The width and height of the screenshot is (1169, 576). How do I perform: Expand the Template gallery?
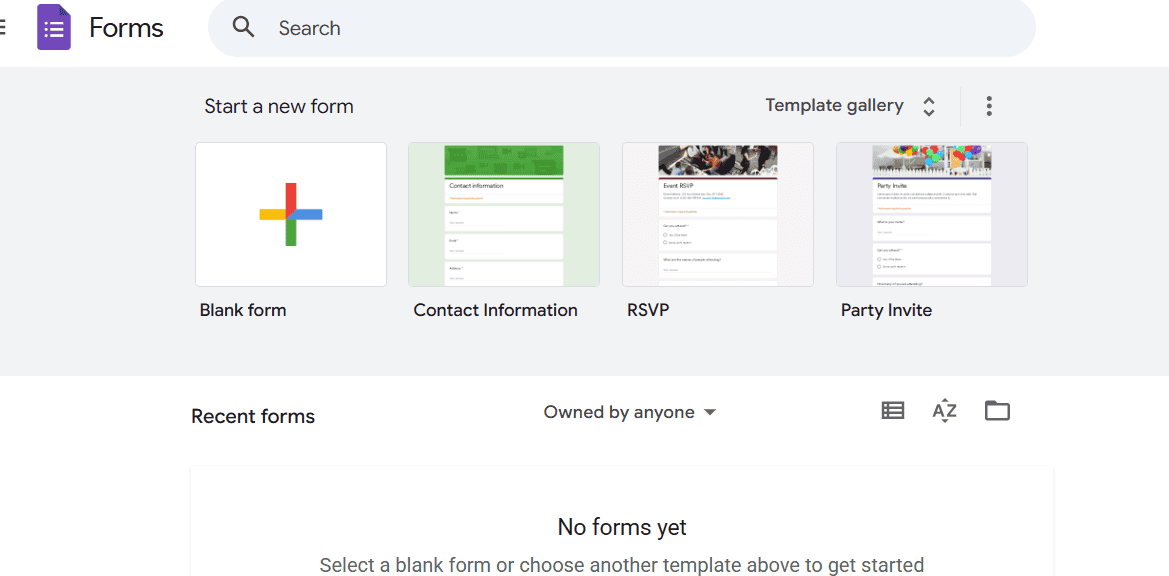click(834, 106)
